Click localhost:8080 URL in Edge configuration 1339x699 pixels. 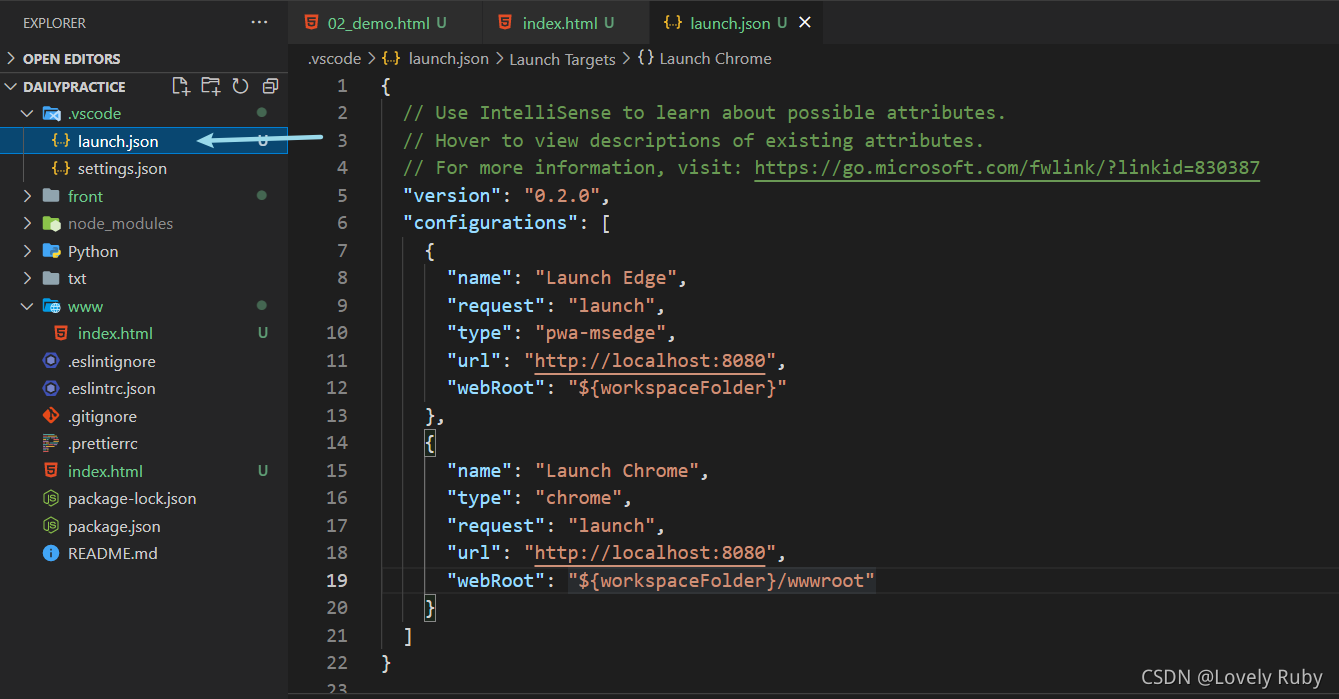tap(650, 360)
